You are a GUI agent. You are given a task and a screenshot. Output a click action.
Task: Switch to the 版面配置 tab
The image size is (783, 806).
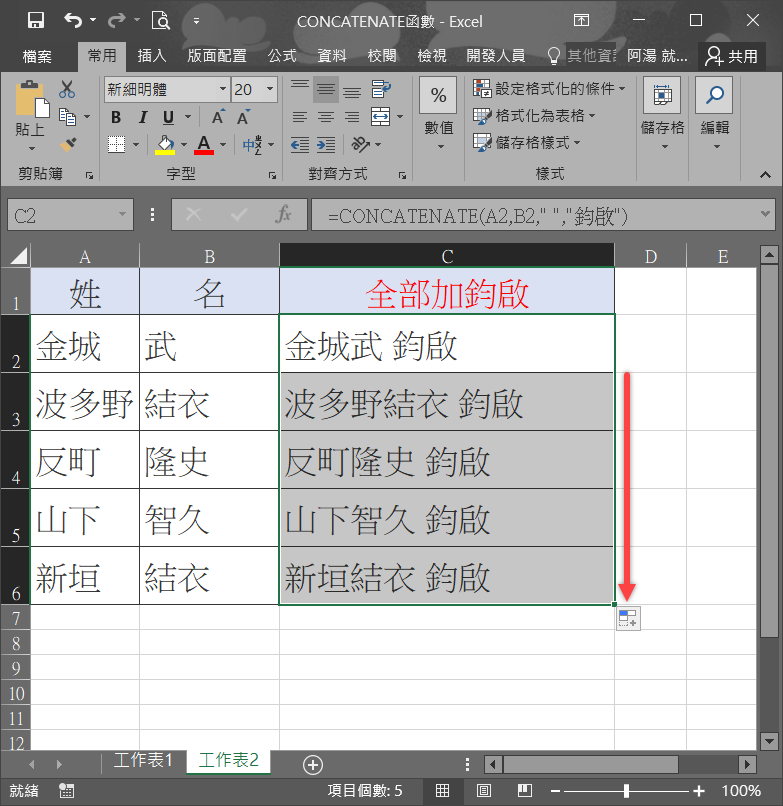(x=217, y=56)
